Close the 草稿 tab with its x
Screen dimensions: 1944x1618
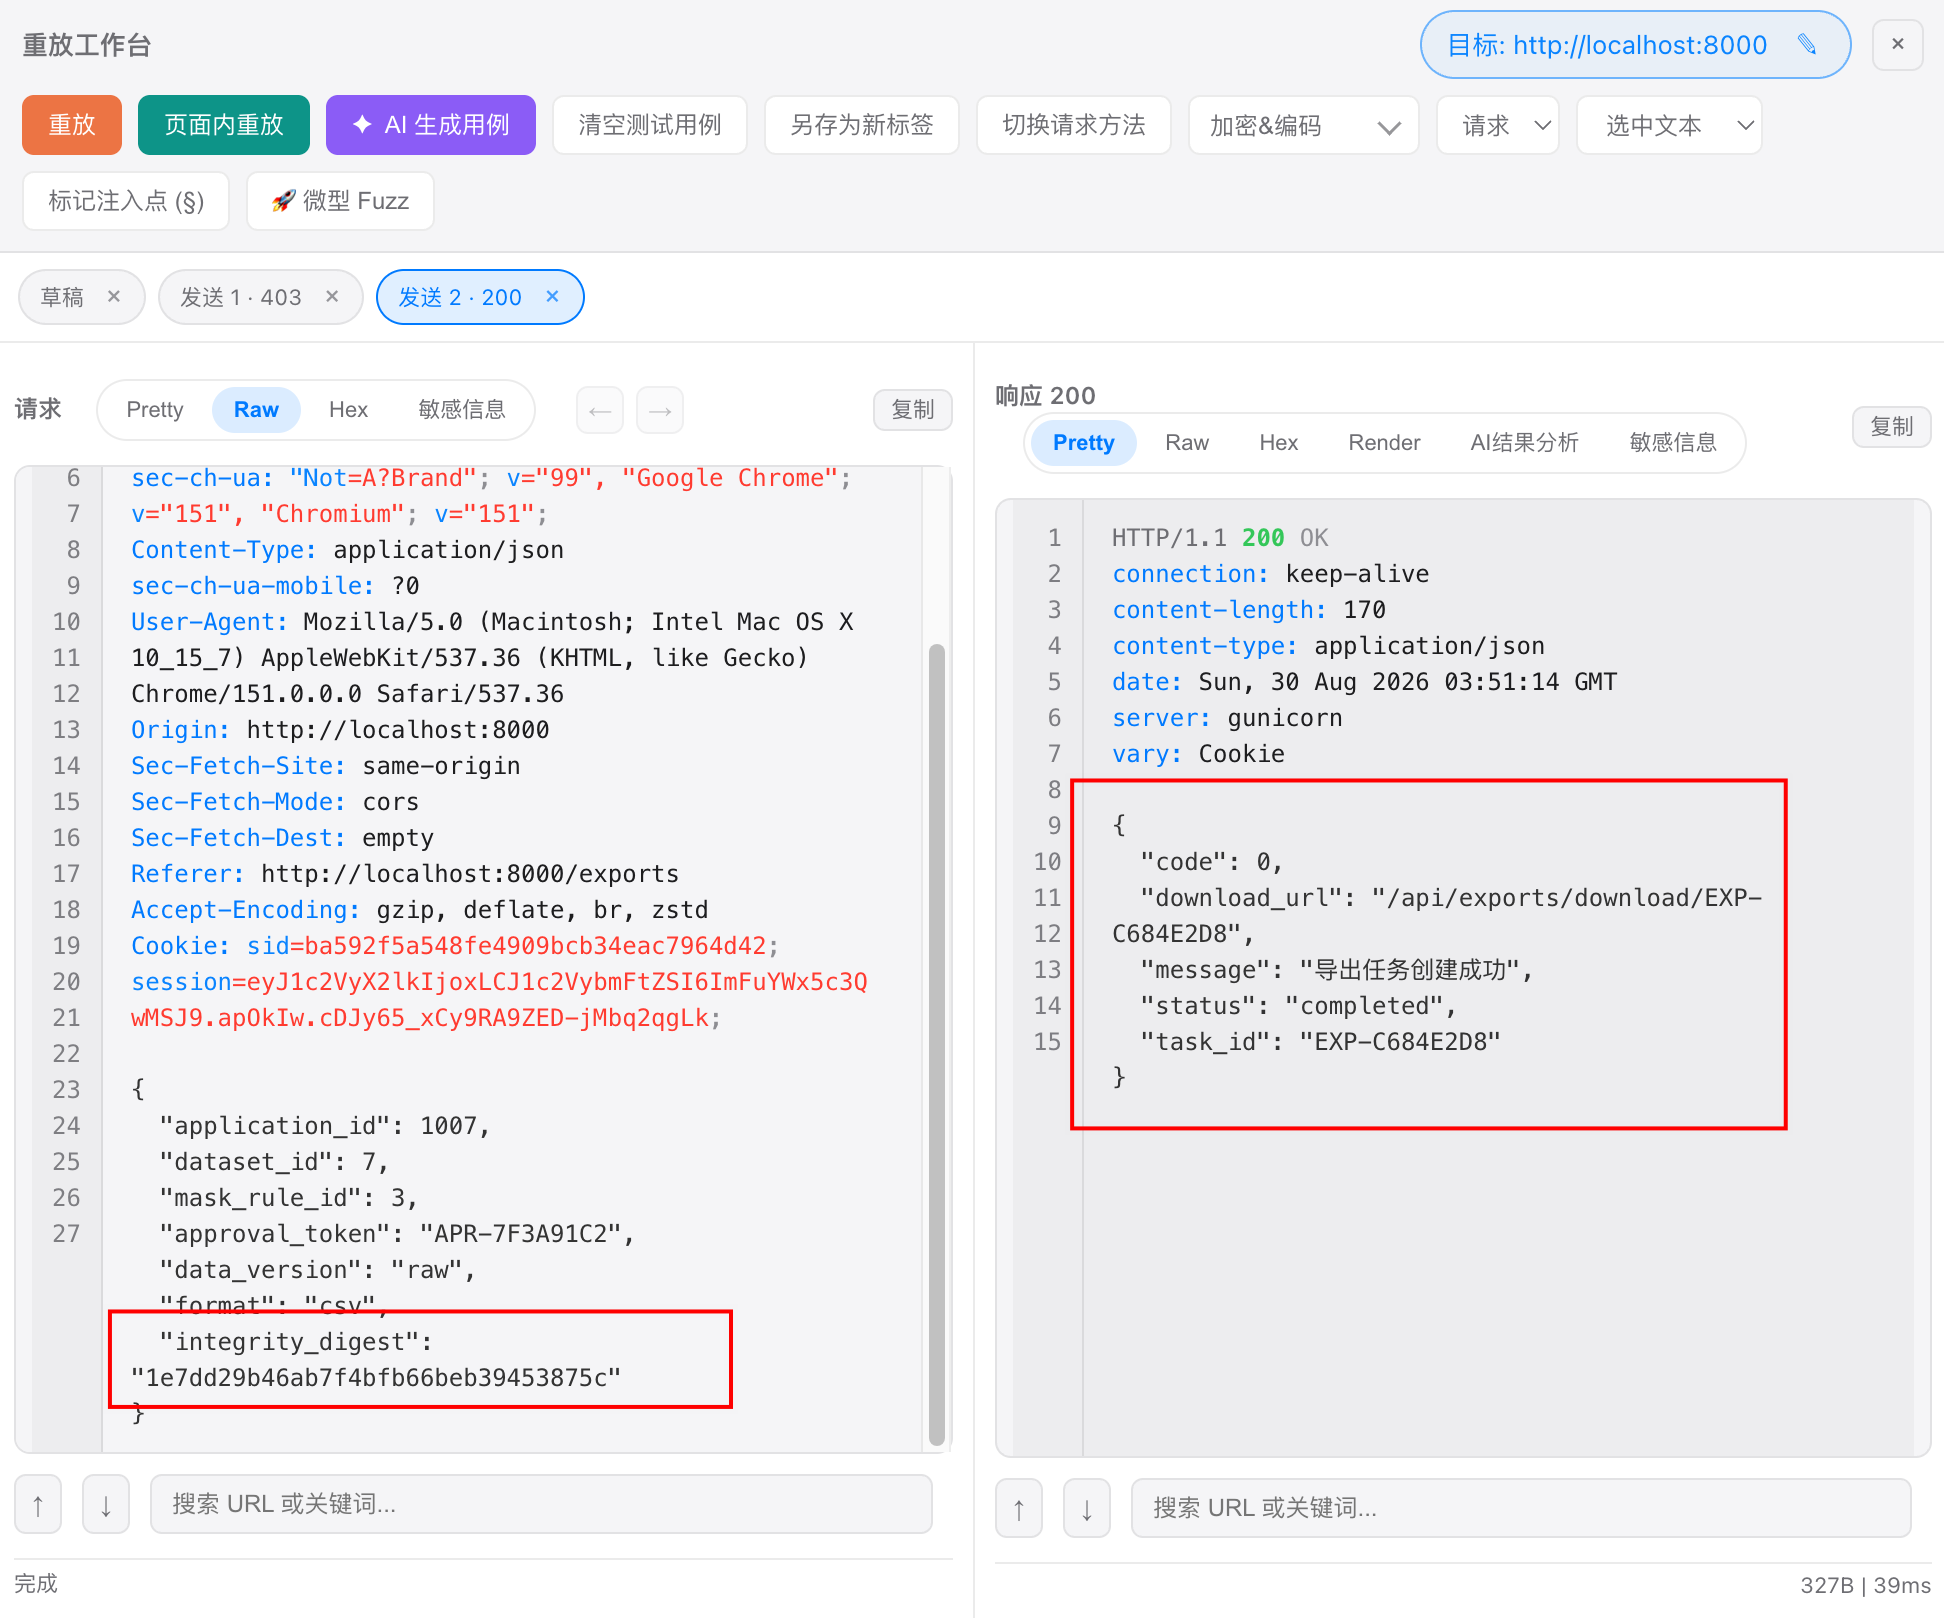click(x=114, y=297)
